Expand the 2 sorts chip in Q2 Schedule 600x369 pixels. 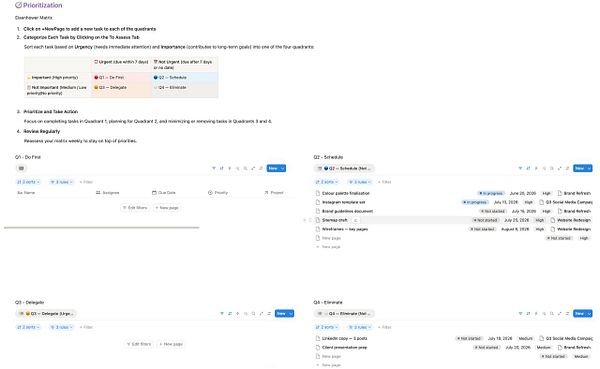click(x=326, y=182)
